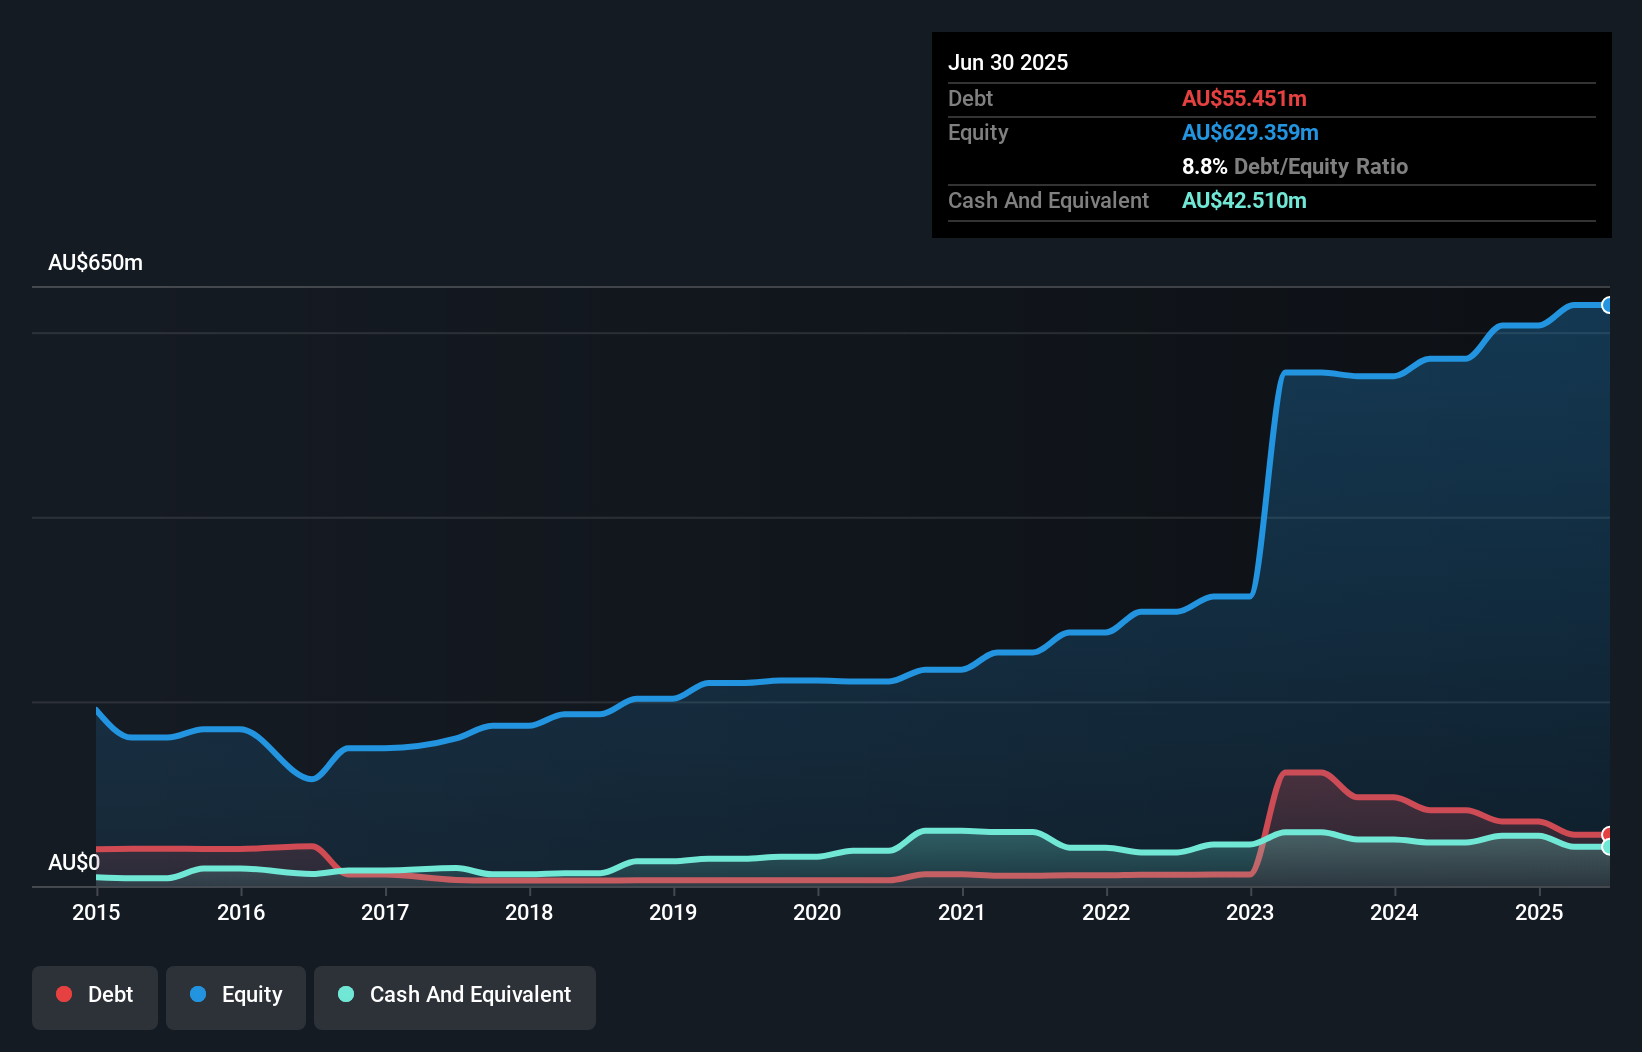Click the red Debt dot in the legend

tap(64, 994)
